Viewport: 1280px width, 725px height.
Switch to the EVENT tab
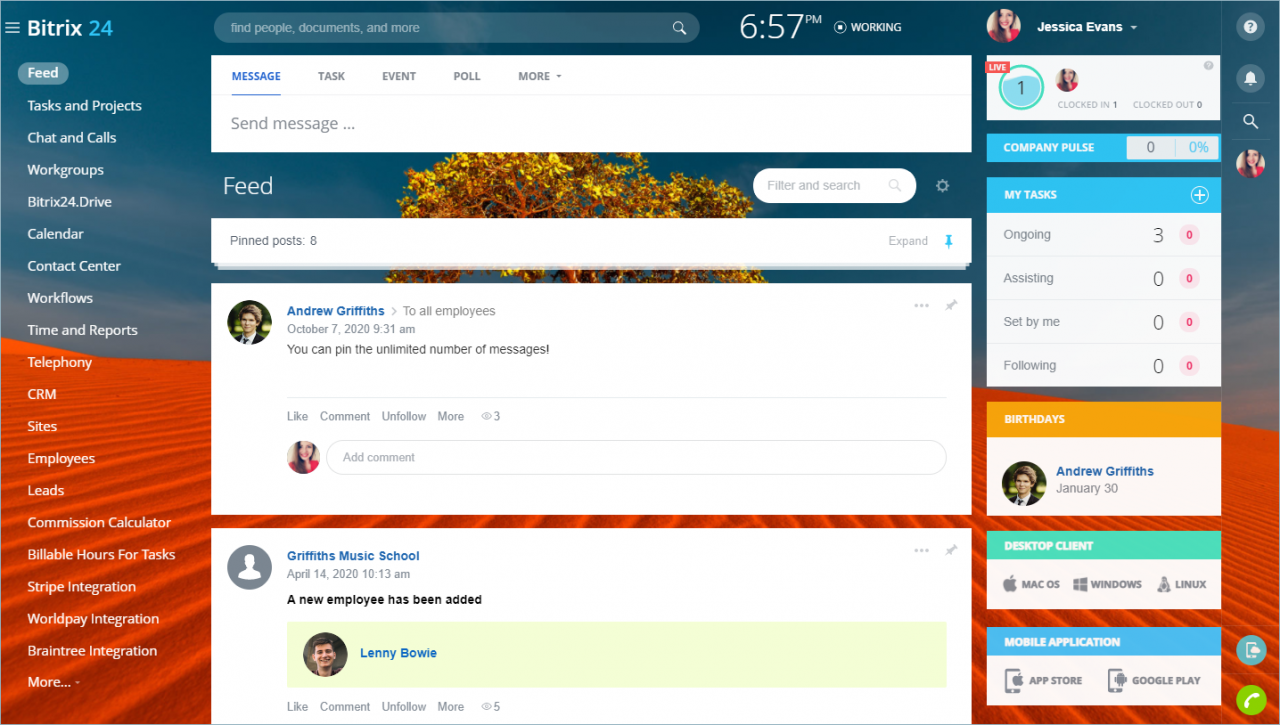[x=399, y=76]
